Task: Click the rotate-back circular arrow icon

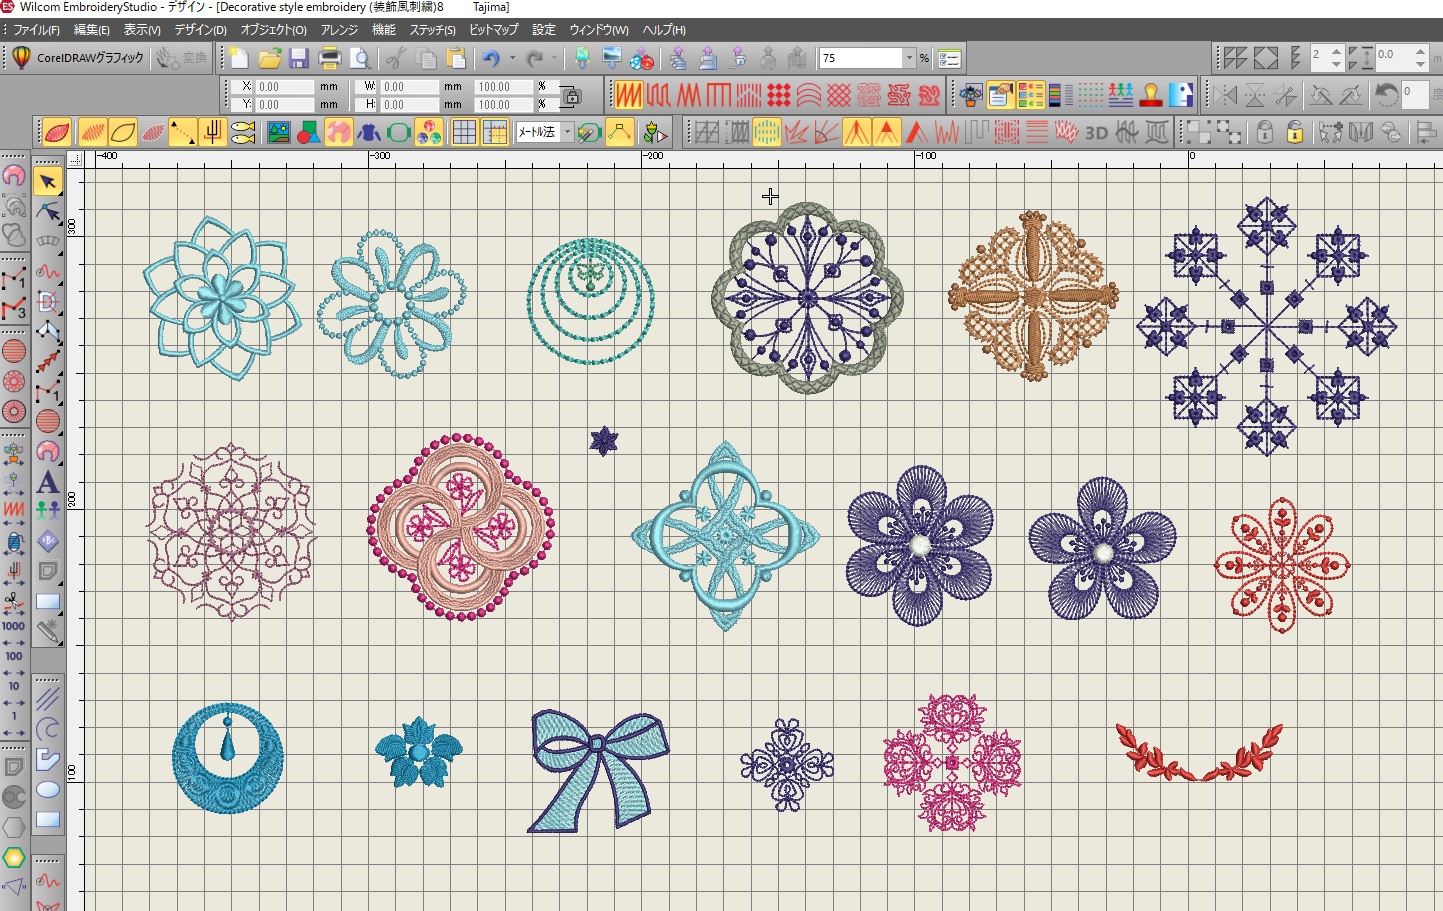Action: (x=1386, y=95)
